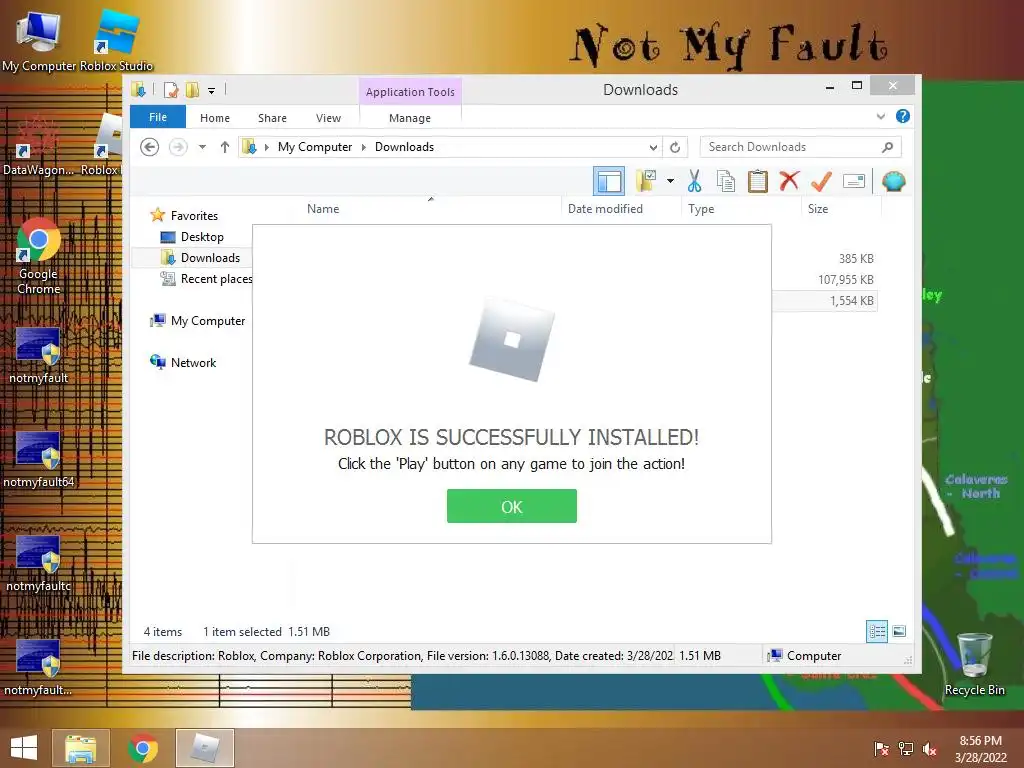The width and height of the screenshot is (1024, 768).
Task: Select the file row sized 1,554 KB
Action: pos(825,300)
